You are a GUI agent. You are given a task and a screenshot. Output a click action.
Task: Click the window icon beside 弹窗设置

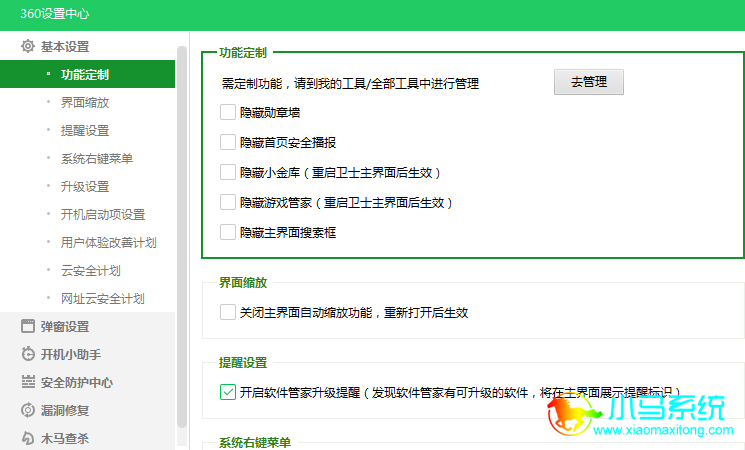point(28,326)
